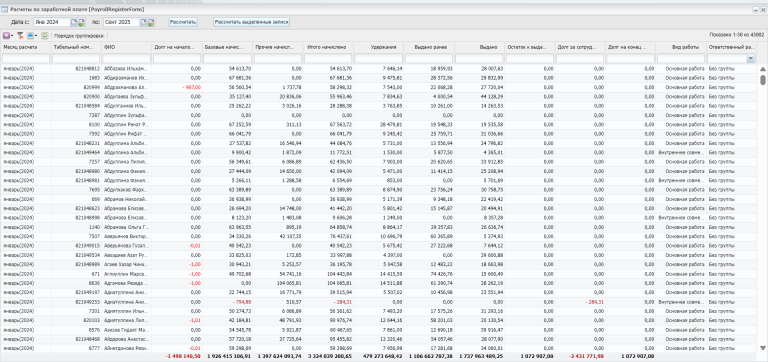This screenshot has height=362, width=768.
Task: Click the scrollbar up arrow
Action: [763, 69]
